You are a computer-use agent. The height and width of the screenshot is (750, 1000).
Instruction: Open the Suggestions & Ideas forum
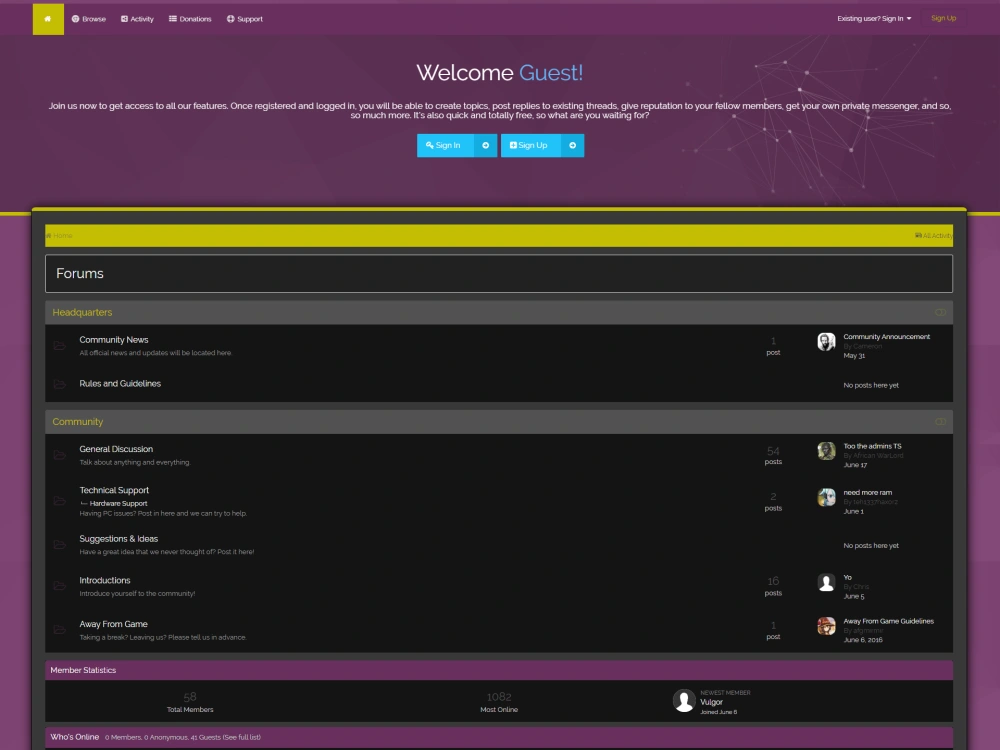(x=119, y=539)
